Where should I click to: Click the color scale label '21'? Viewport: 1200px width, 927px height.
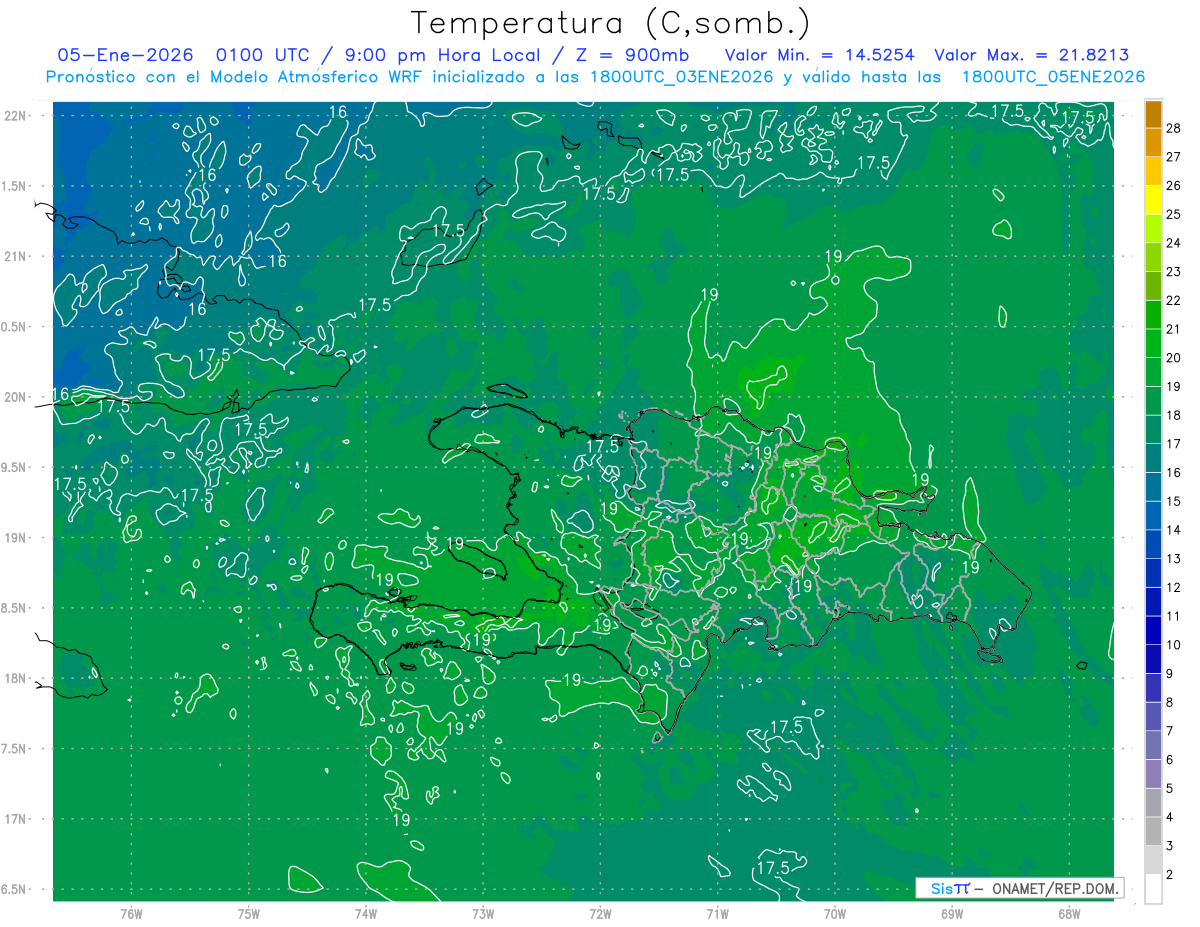click(1174, 329)
